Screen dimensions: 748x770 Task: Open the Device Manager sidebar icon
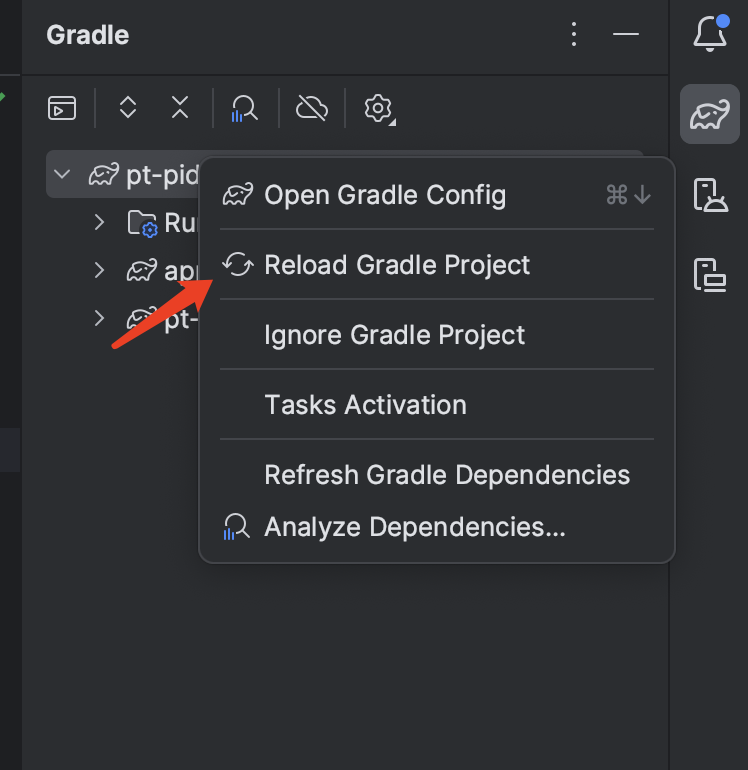pyautogui.click(x=709, y=273)
